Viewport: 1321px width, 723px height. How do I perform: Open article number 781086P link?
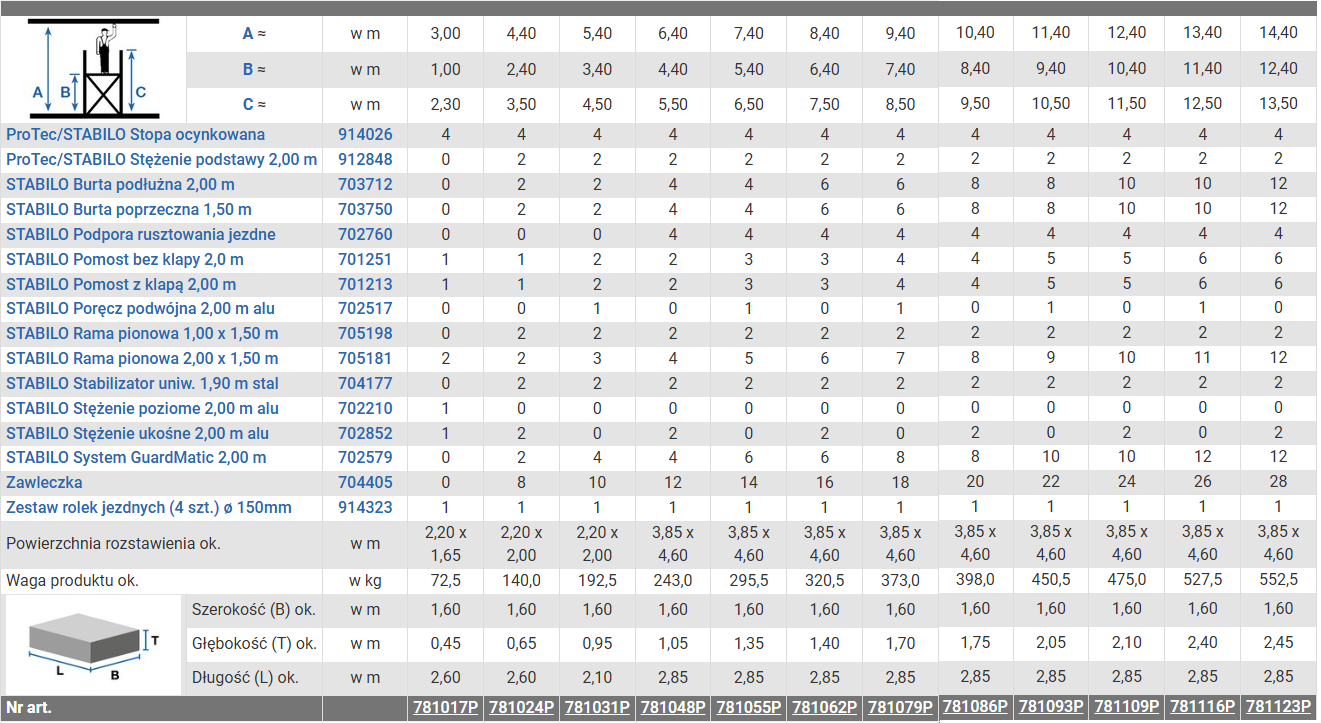pyautogui.click(x=975, y=707)
